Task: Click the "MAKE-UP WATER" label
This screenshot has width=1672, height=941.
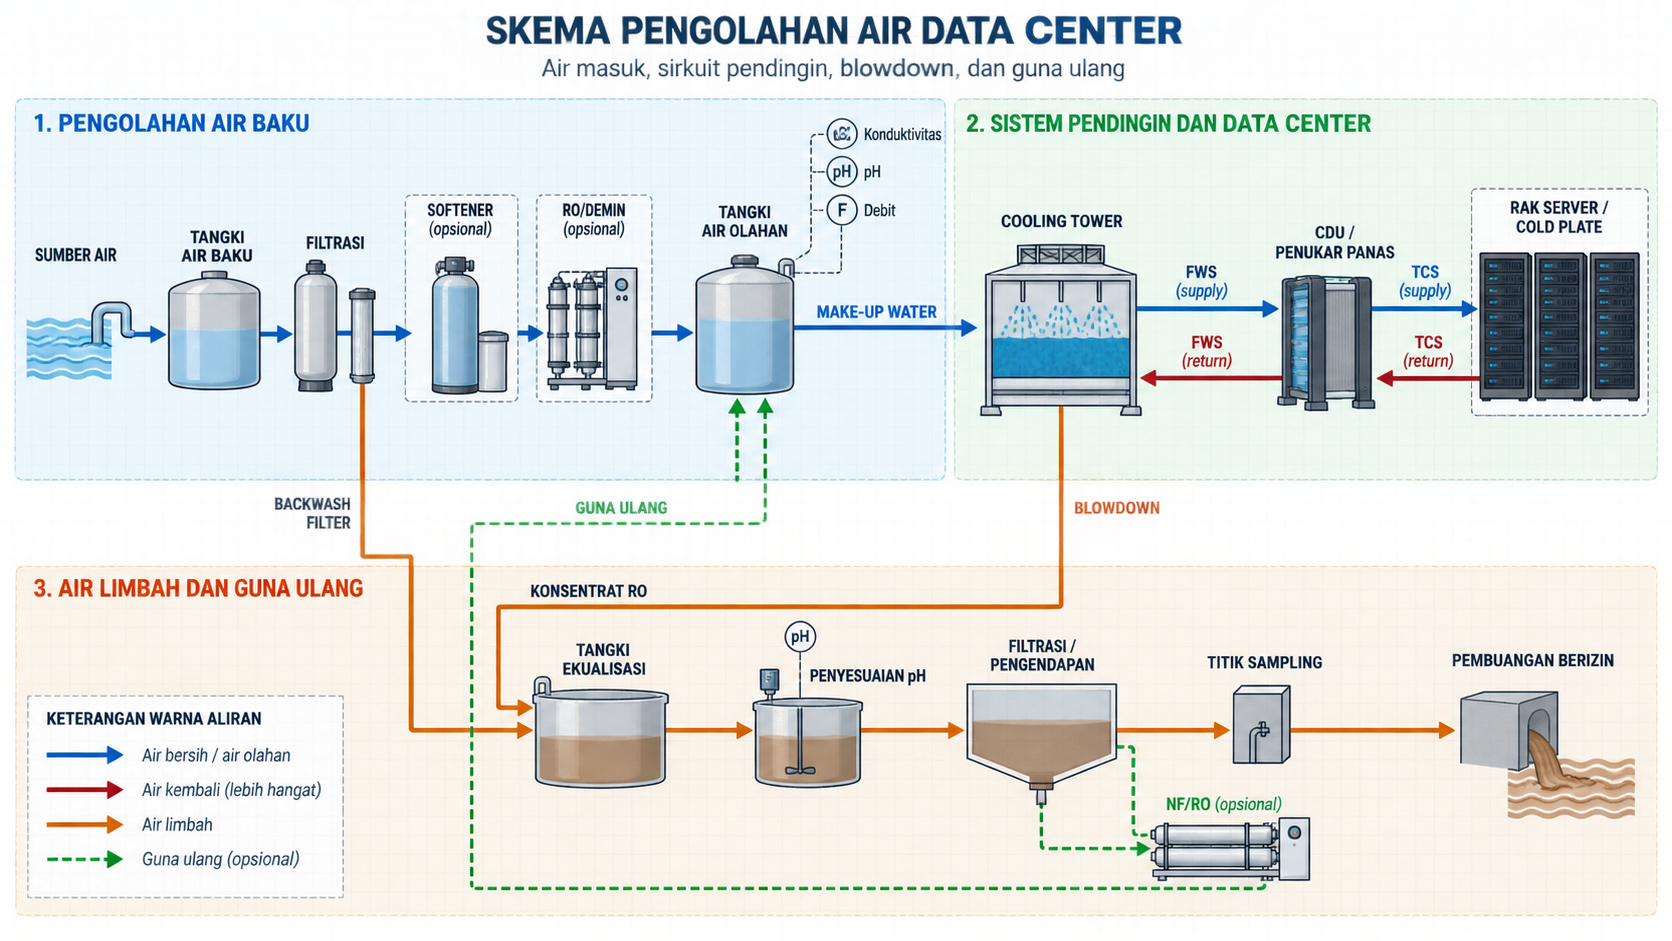Action: [x=876, y=312]
